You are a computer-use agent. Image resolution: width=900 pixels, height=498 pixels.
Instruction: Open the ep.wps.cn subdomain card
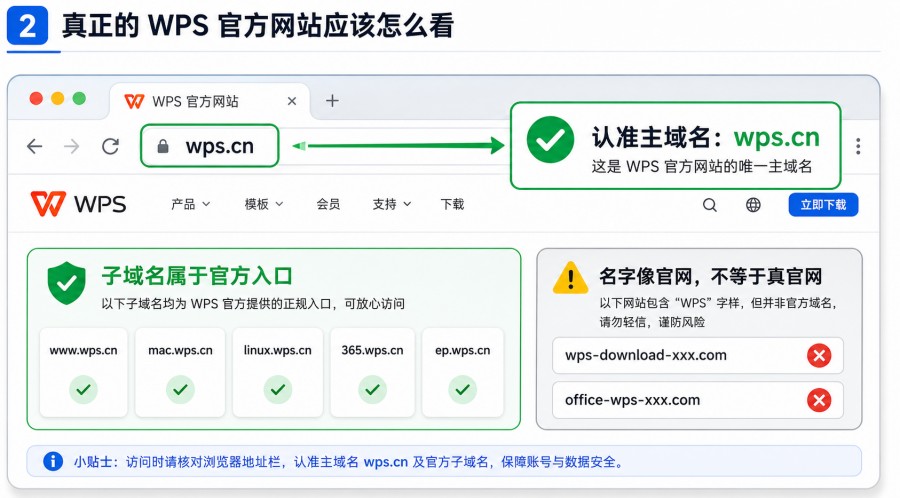point(463,372)
